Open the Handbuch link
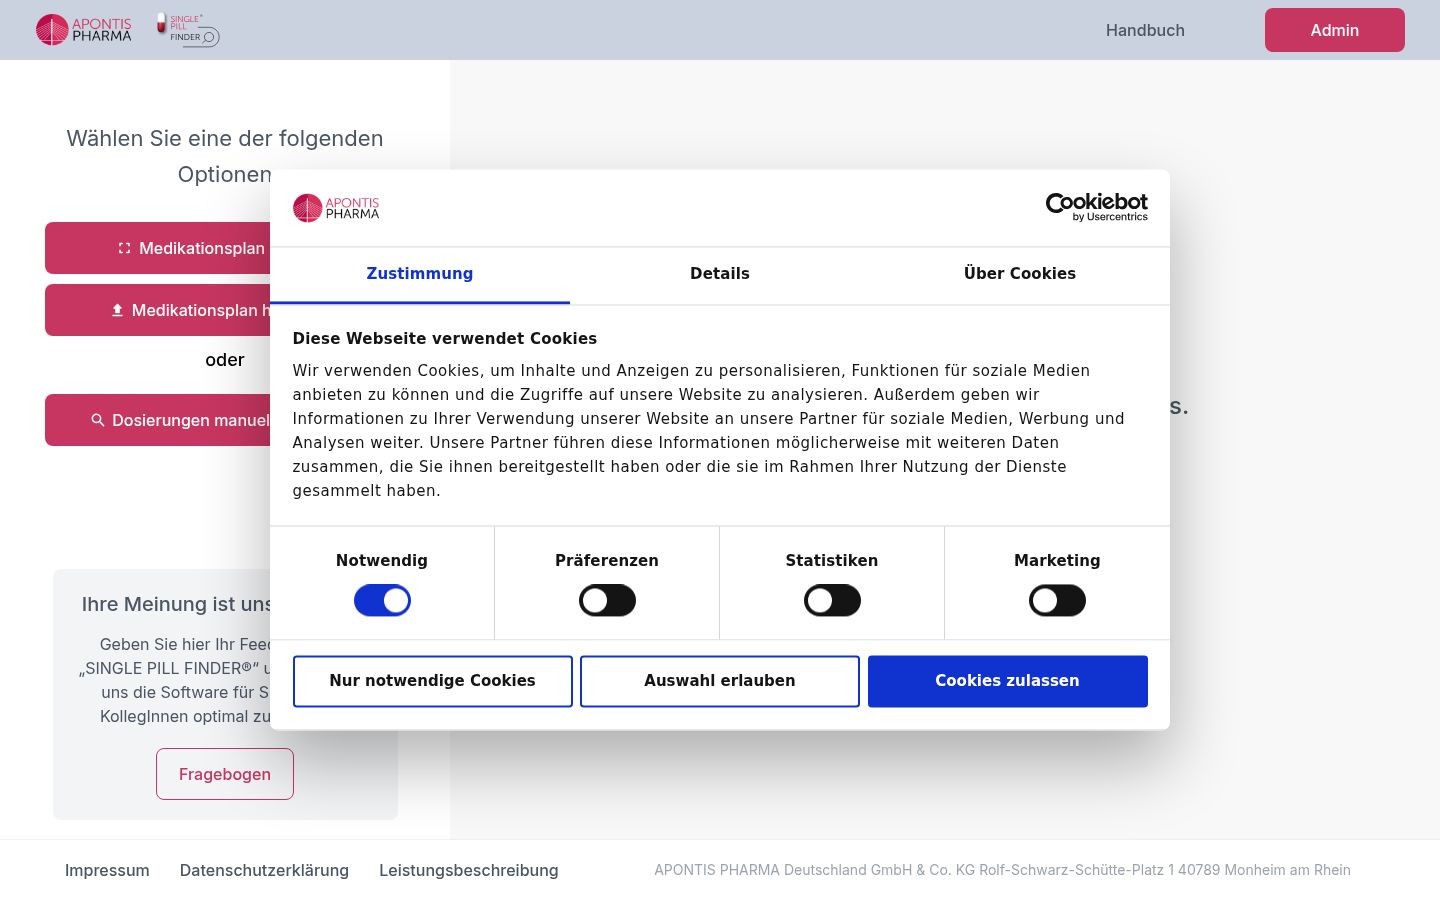Viewport: 1440px width, 900px height. tap(1145, 30)
